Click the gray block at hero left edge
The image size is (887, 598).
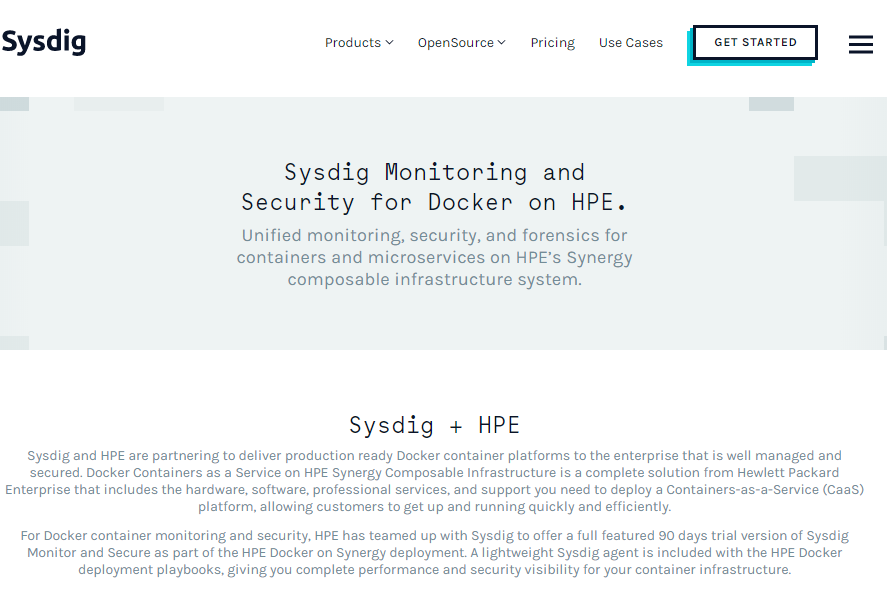click(x=14, y=223)
